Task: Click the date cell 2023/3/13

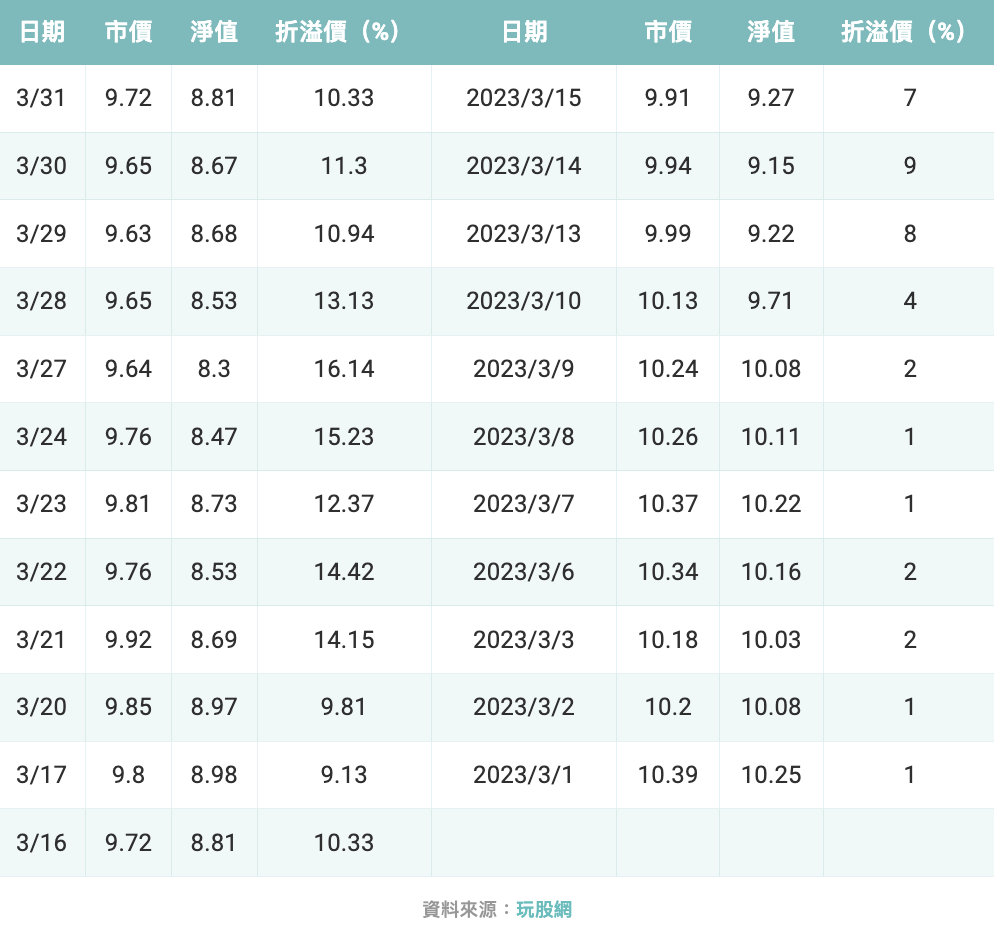Action: [524, 234]
